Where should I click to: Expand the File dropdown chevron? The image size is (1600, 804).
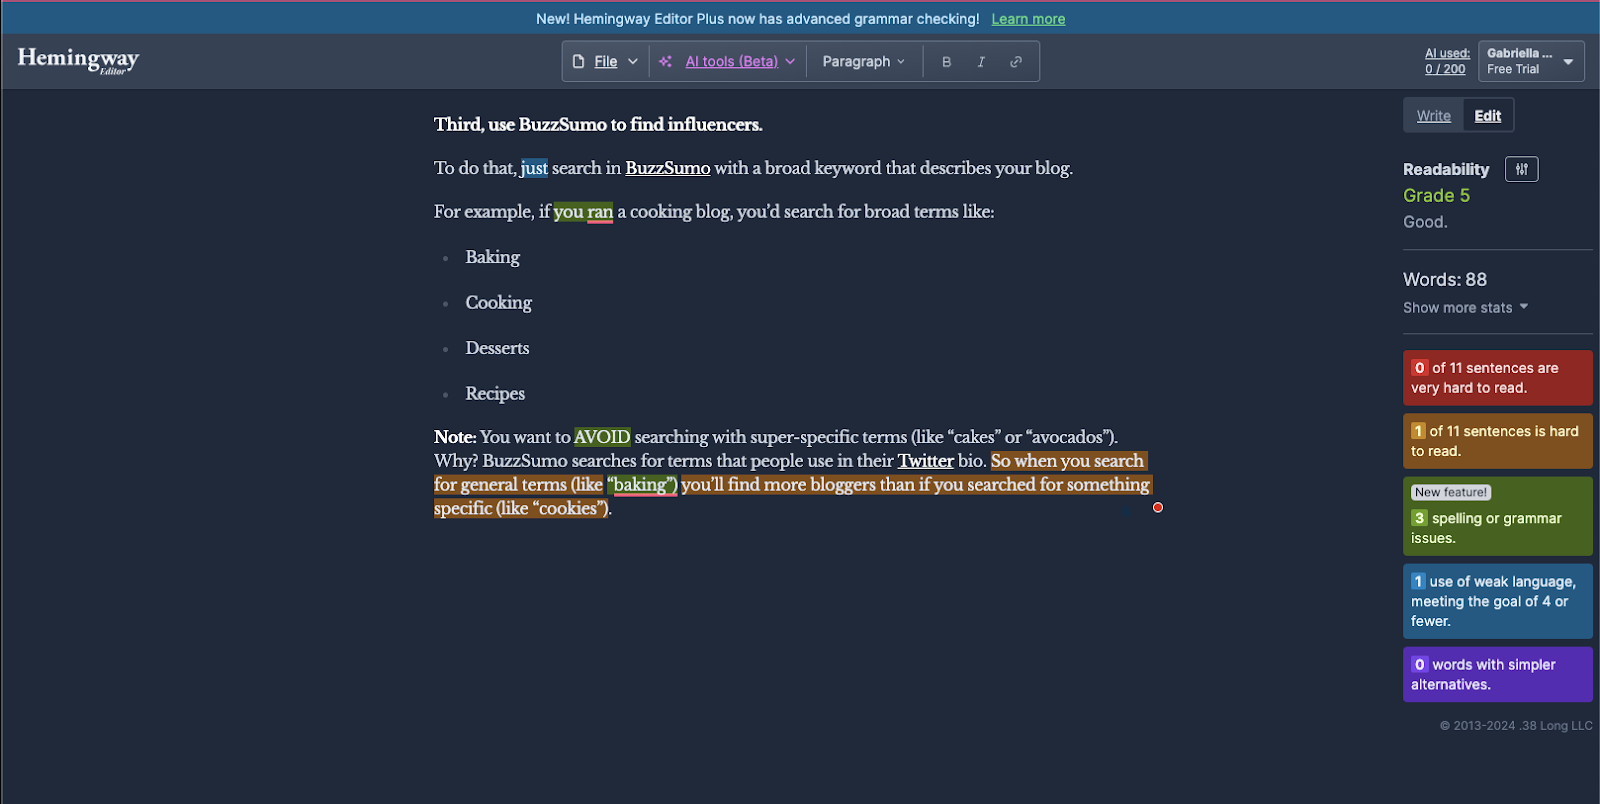tap(633, 61)
